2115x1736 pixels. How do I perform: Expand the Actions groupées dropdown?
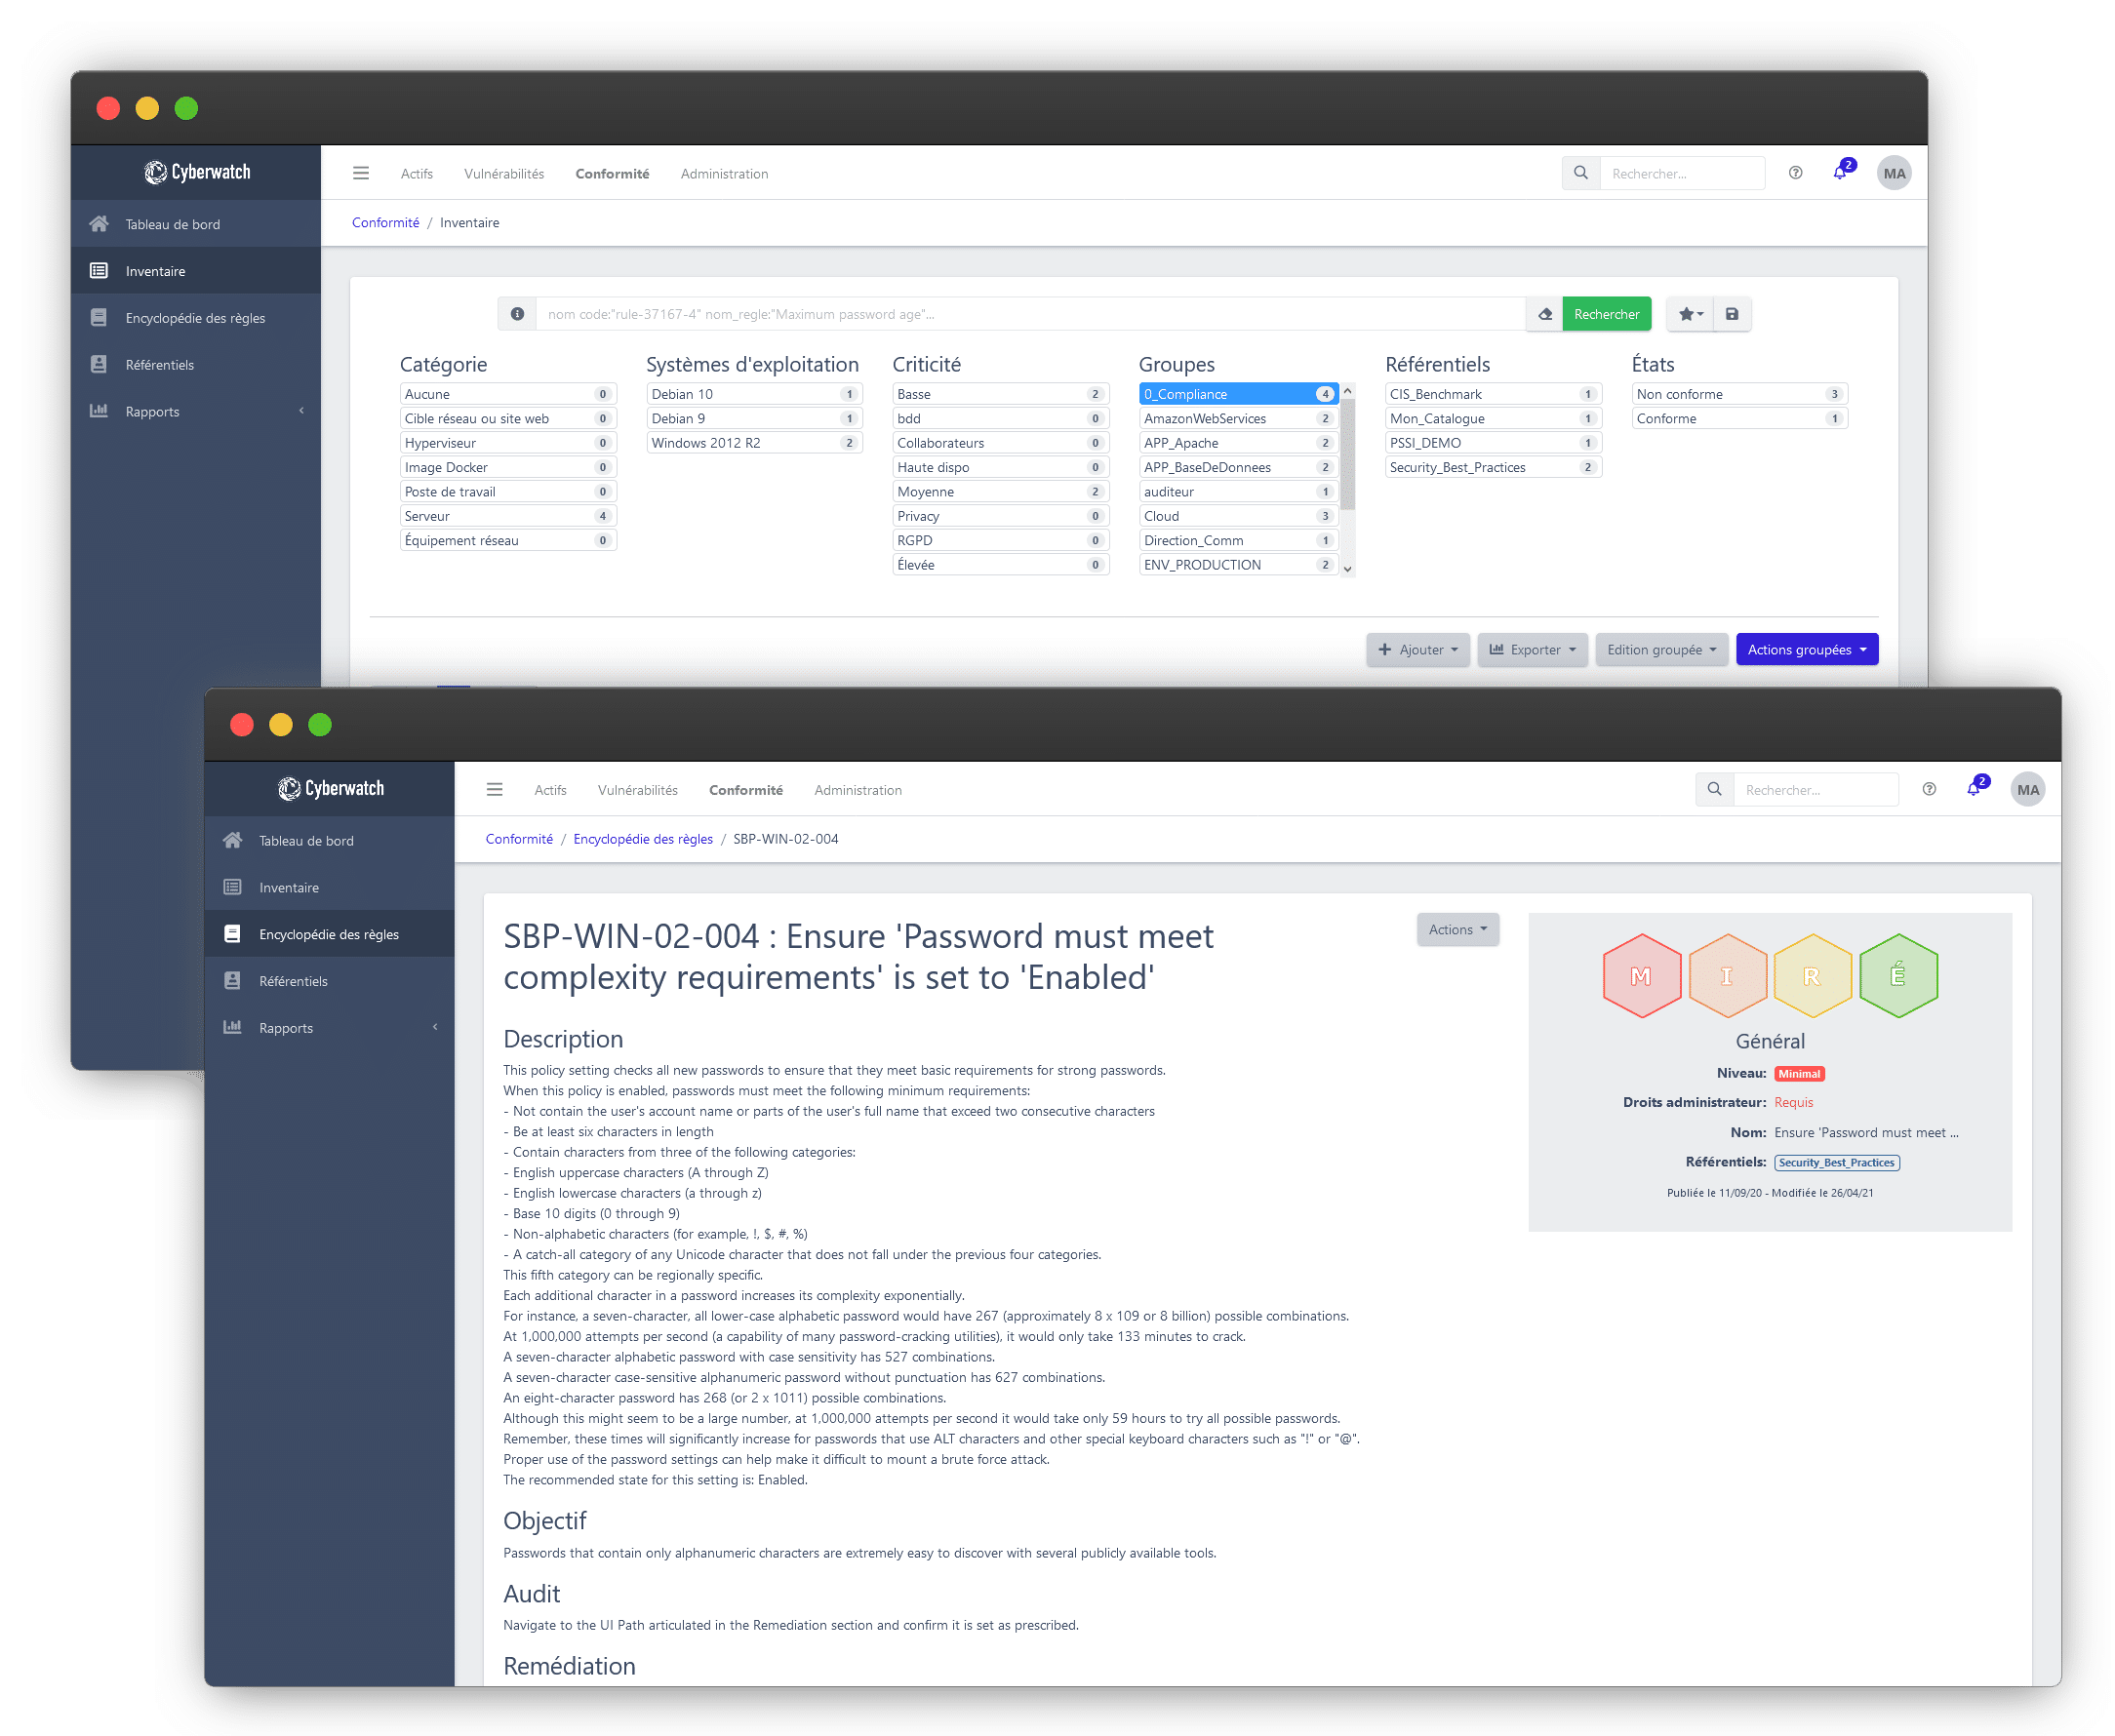click(x=1806, y=650)
